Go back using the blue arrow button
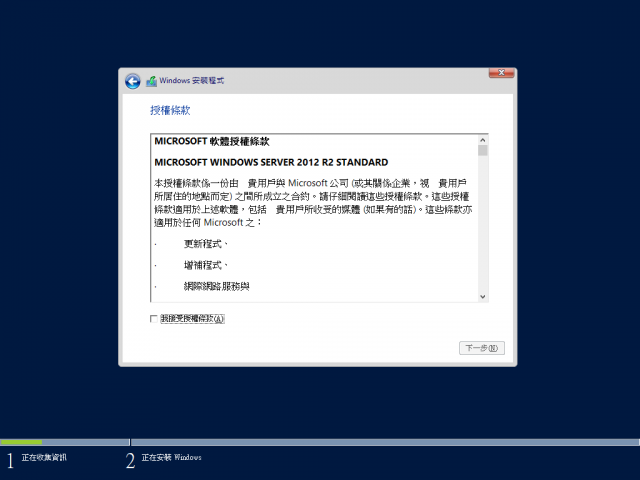The width and height of the screenshot is (640, 480). pos(133,81)
